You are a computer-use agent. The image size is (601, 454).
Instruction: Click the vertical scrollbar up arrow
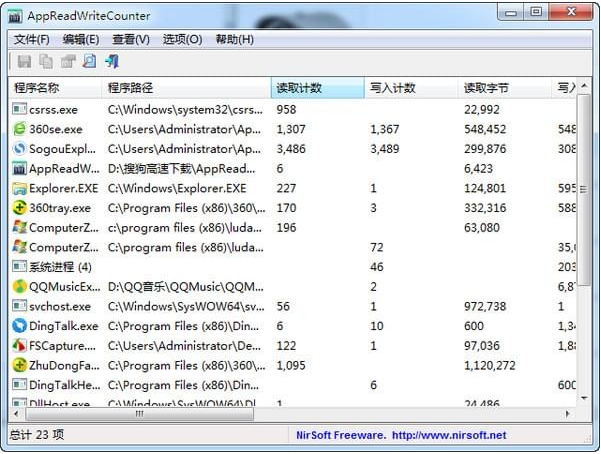pos(584,85)
